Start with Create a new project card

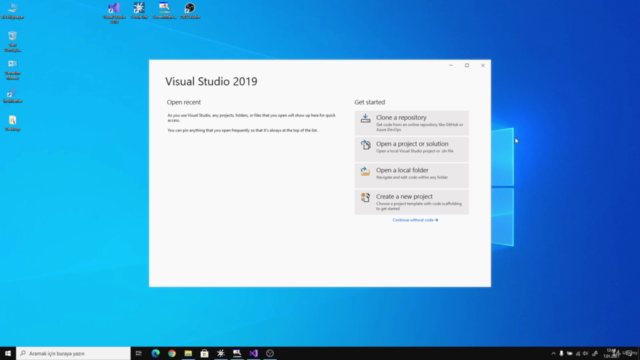(x=411, y=202)
